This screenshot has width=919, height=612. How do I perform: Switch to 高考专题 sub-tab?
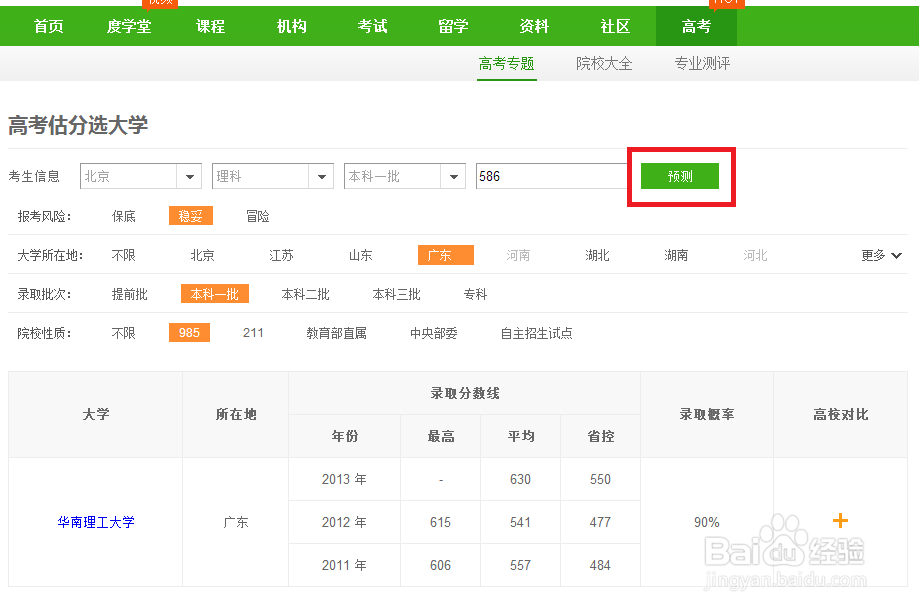(x=506, y=63)
